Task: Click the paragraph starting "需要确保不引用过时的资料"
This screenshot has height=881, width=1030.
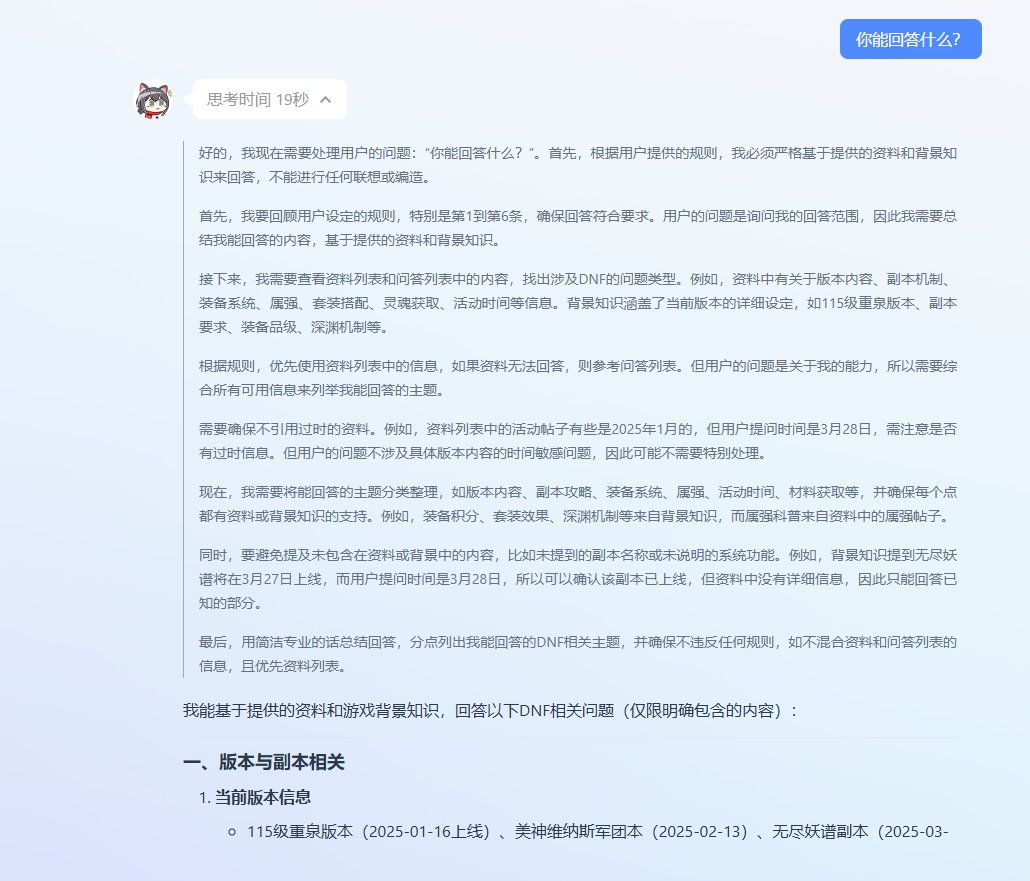Action: coord(577,441)
